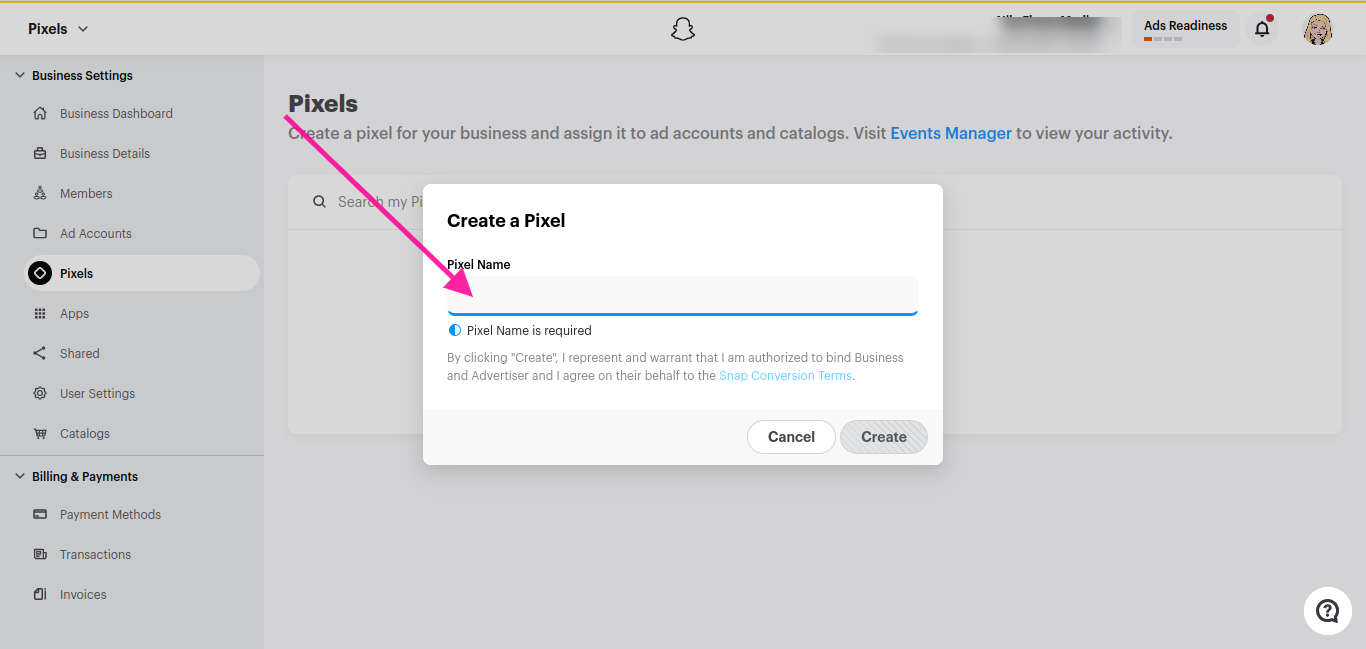Collapse the Billing & Payments section

20,476
